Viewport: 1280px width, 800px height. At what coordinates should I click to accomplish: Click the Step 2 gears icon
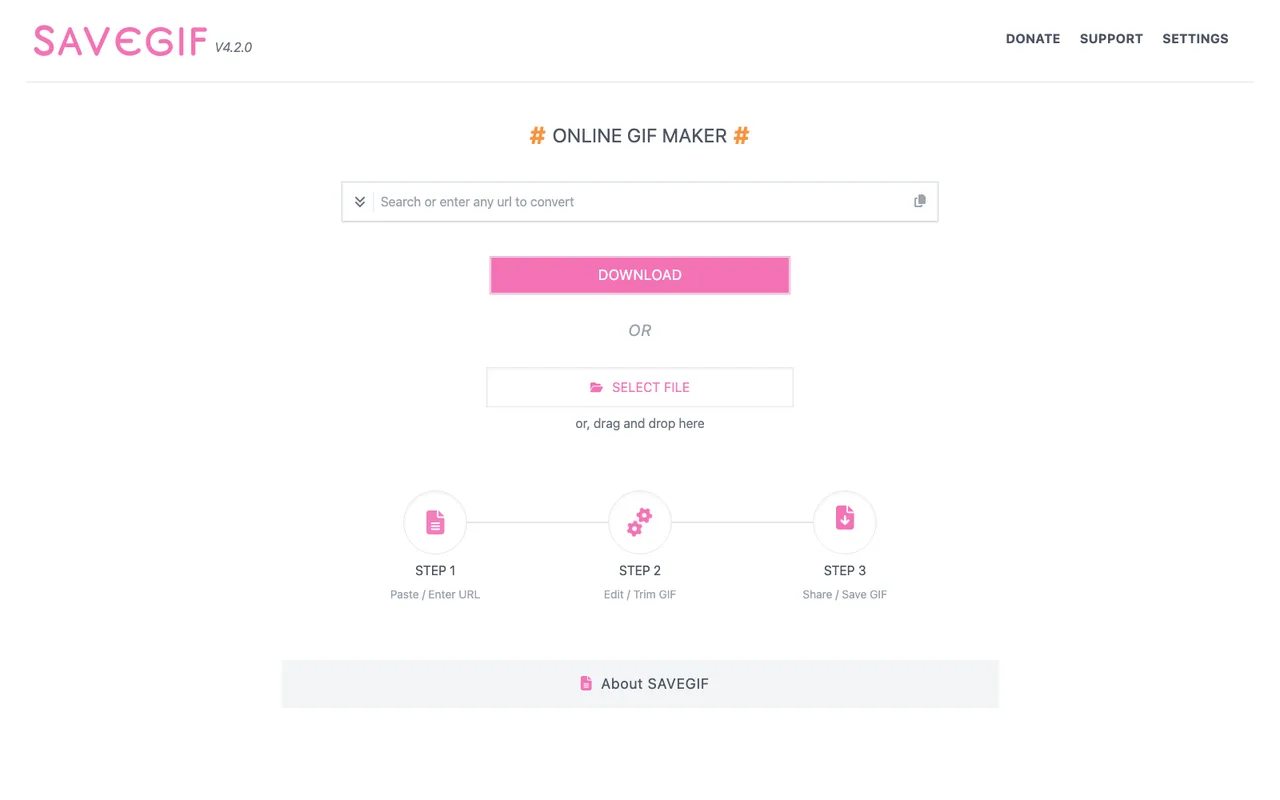tap(640, 521)
